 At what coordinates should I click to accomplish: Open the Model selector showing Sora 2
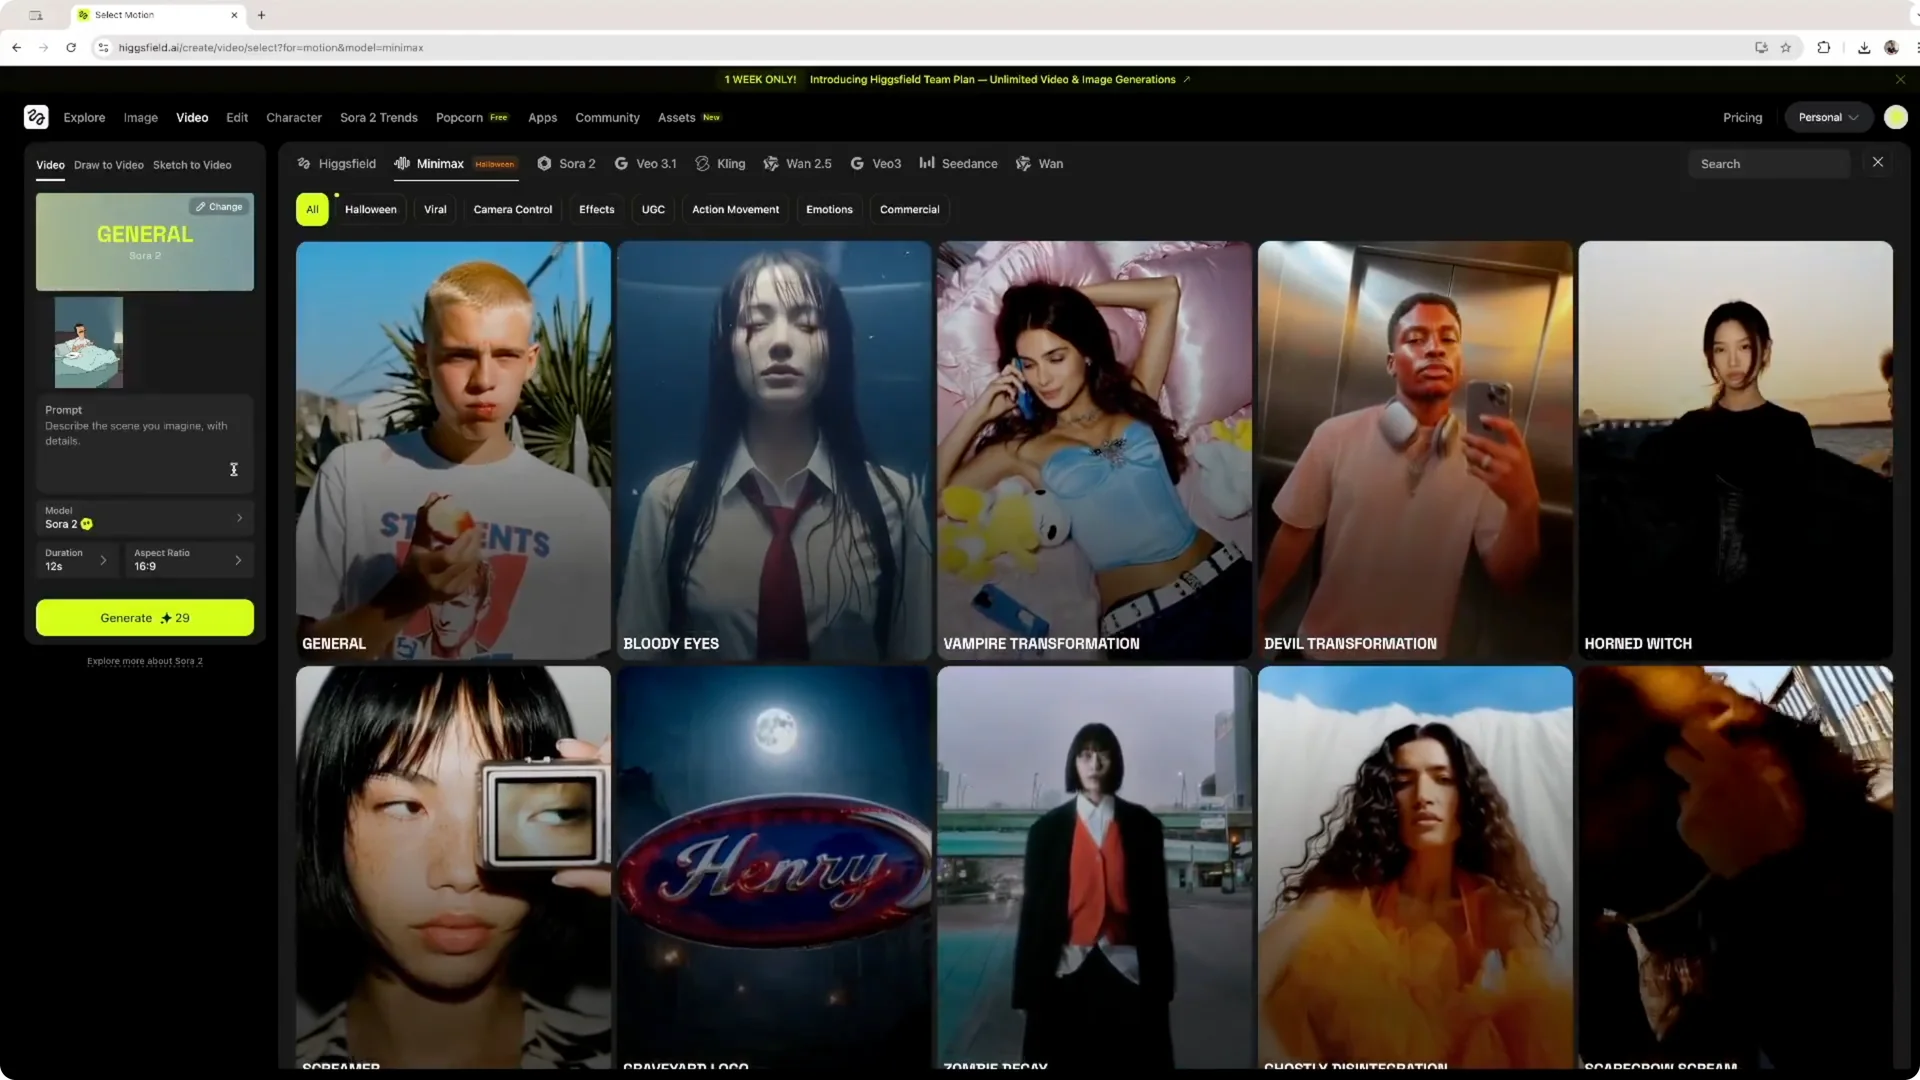[144, 518]
